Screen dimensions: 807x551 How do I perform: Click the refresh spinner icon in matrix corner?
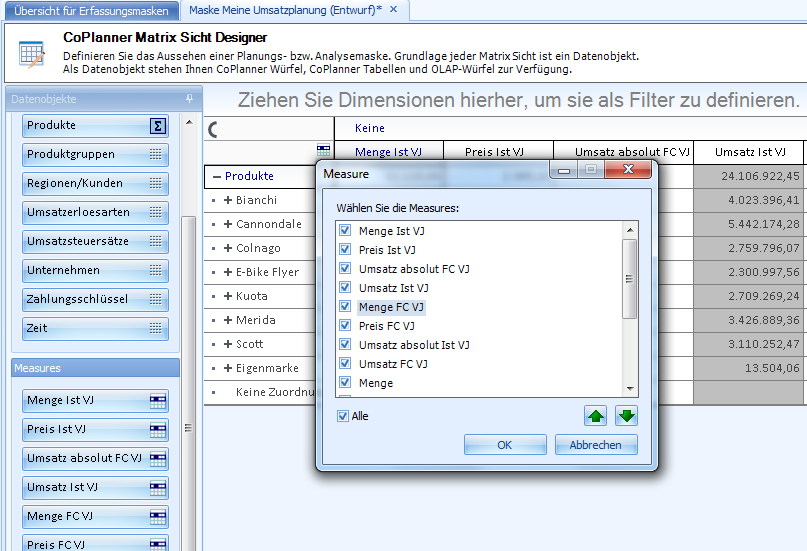click(214, 130)
